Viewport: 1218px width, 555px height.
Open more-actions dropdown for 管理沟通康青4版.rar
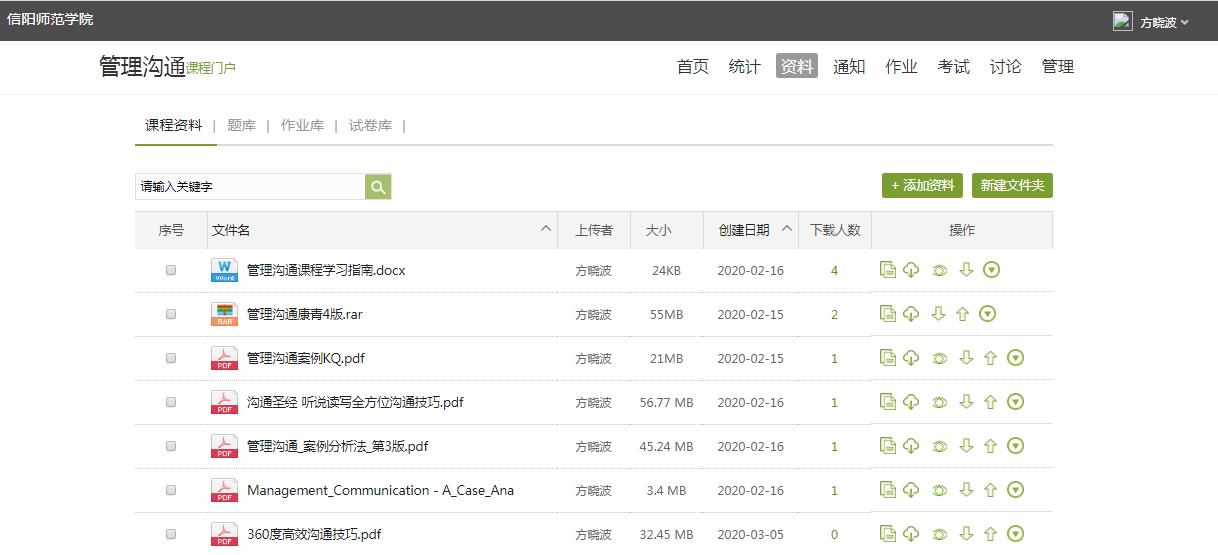pyautogui.click(x=987, y=314)
